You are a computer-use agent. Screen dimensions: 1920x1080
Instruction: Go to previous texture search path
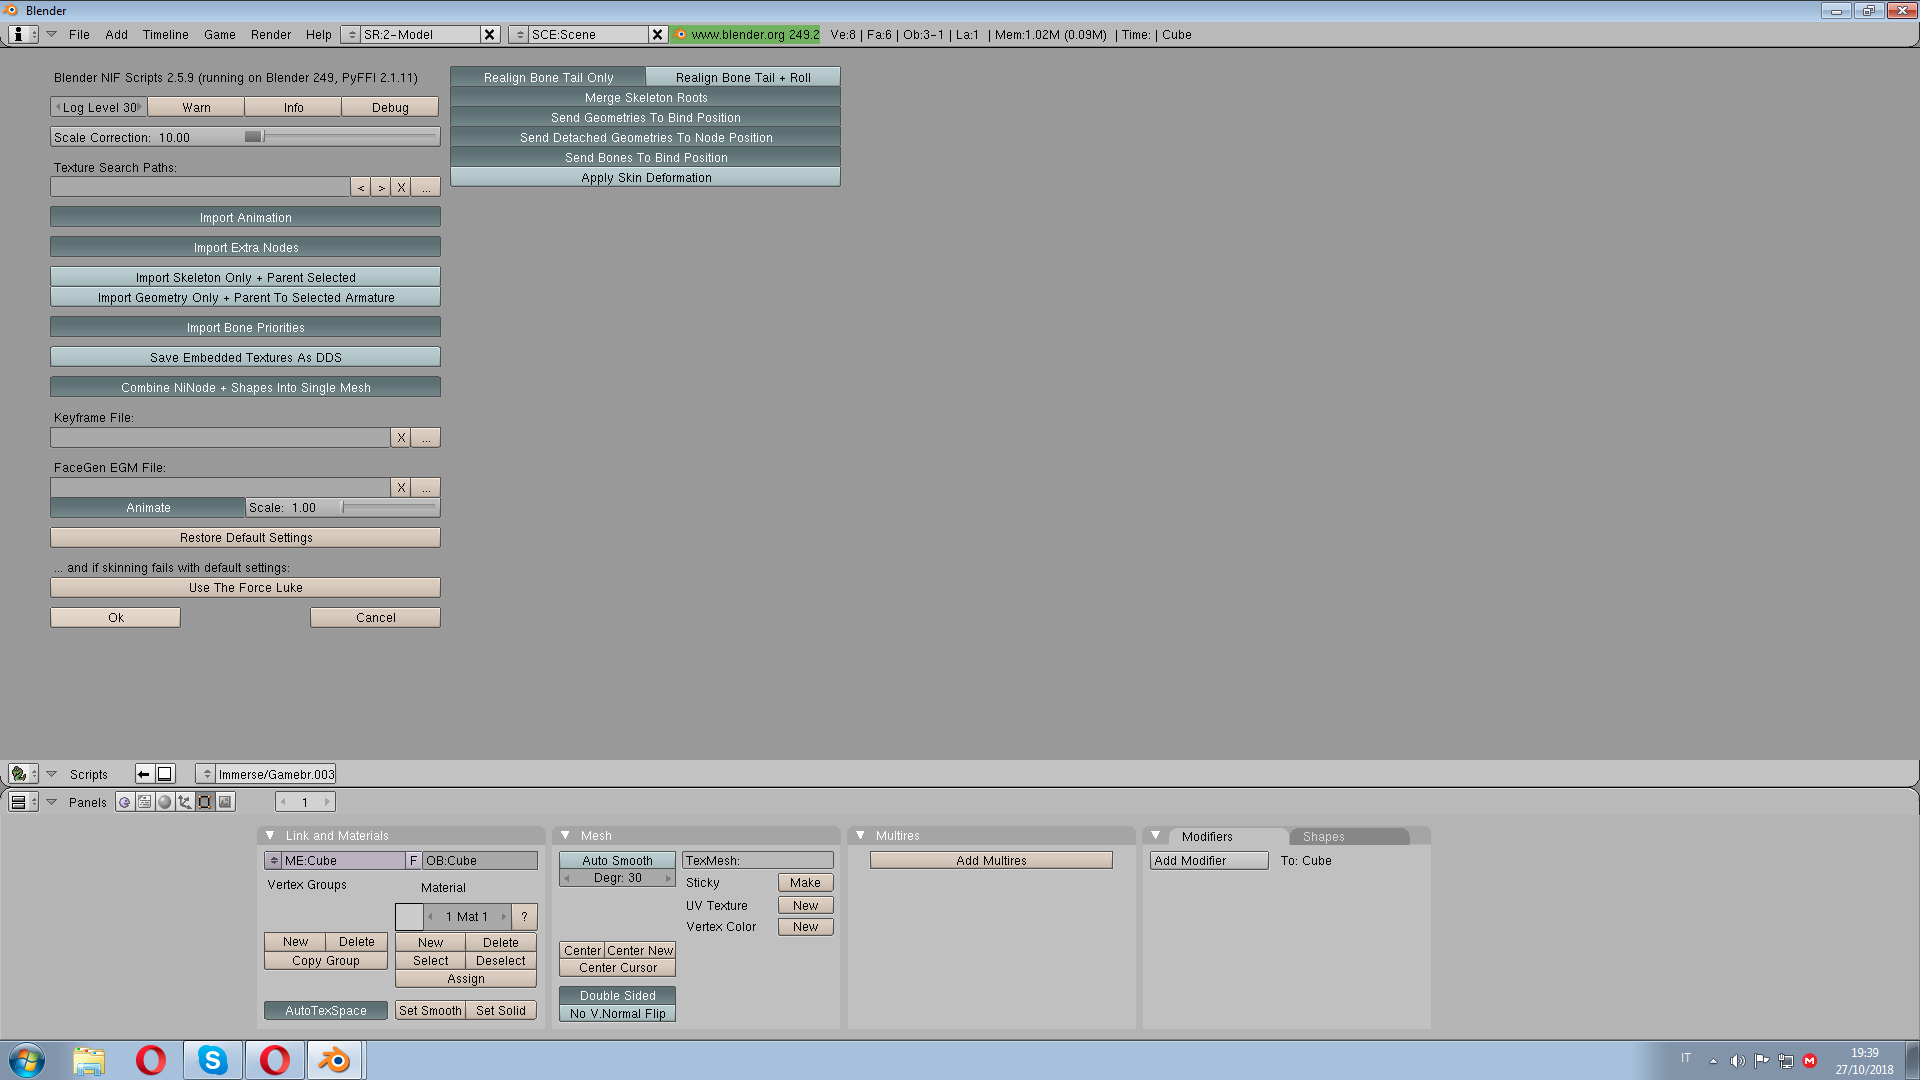coord(361,188)
